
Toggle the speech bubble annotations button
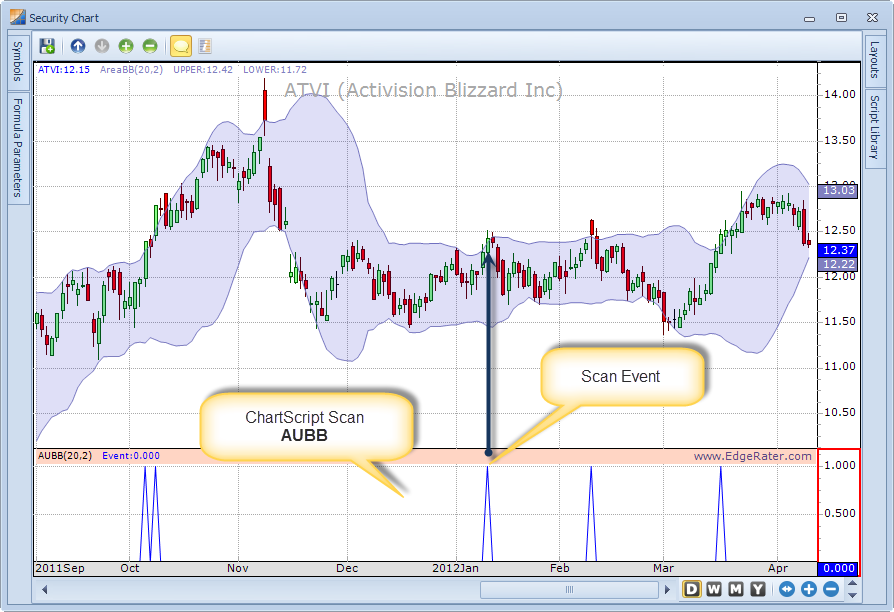coord(181,46)
